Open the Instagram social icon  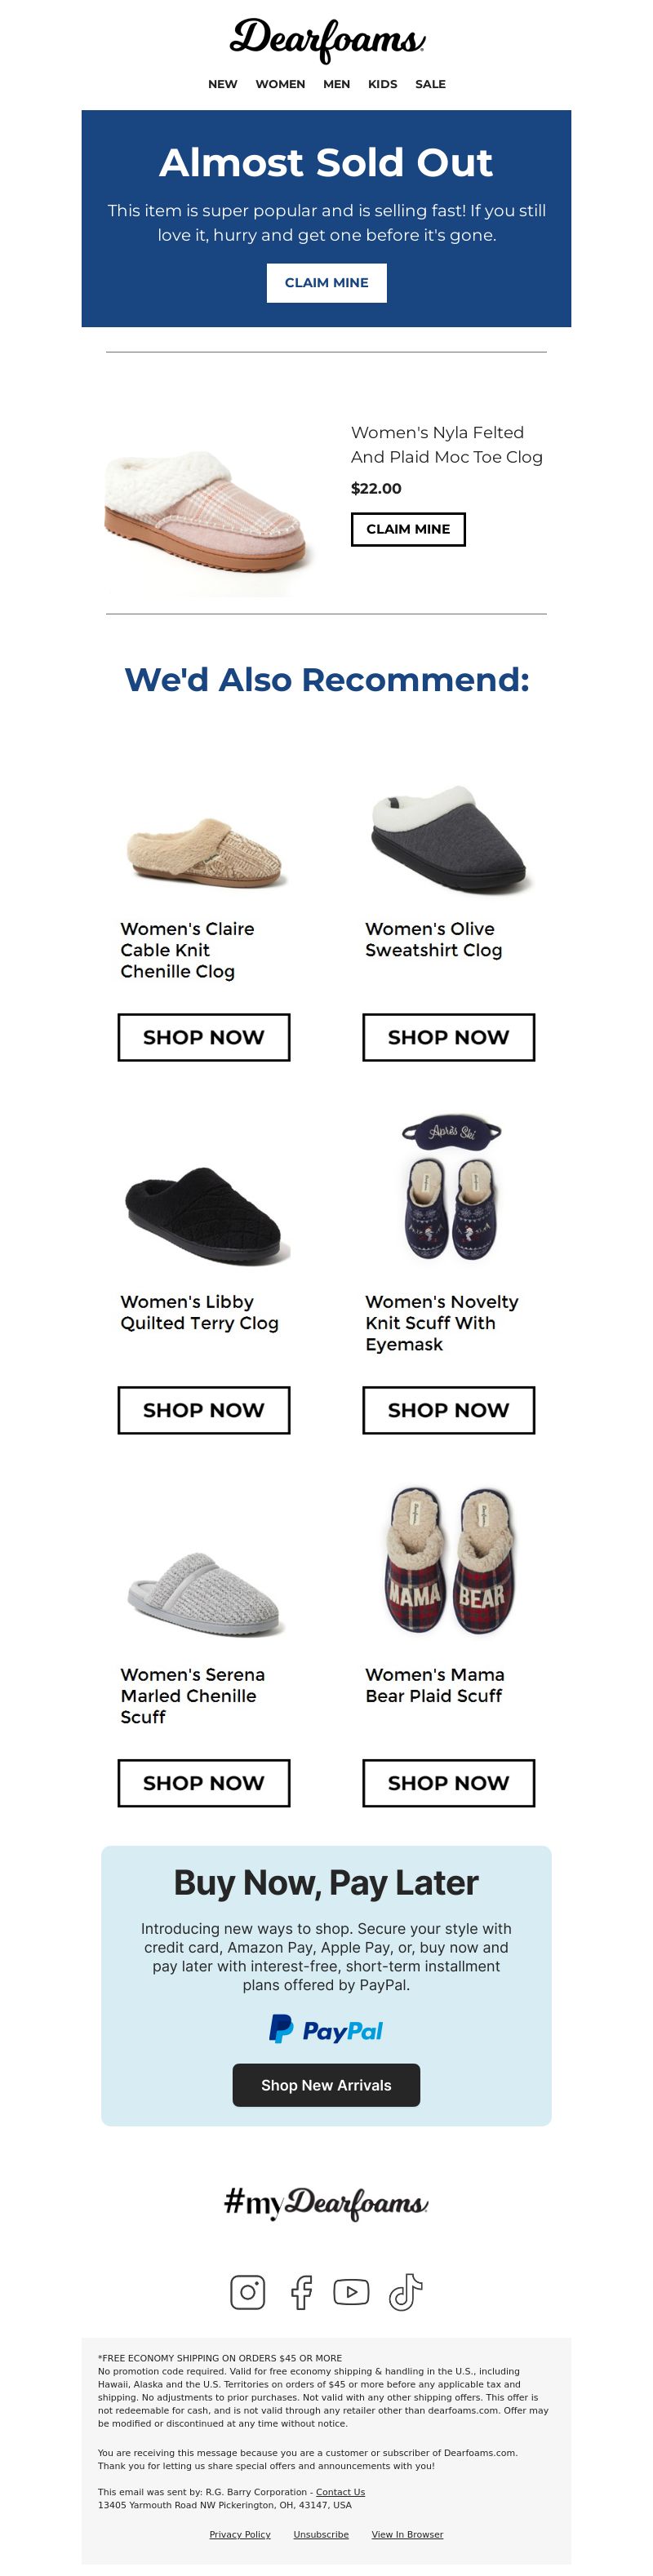247,2291
